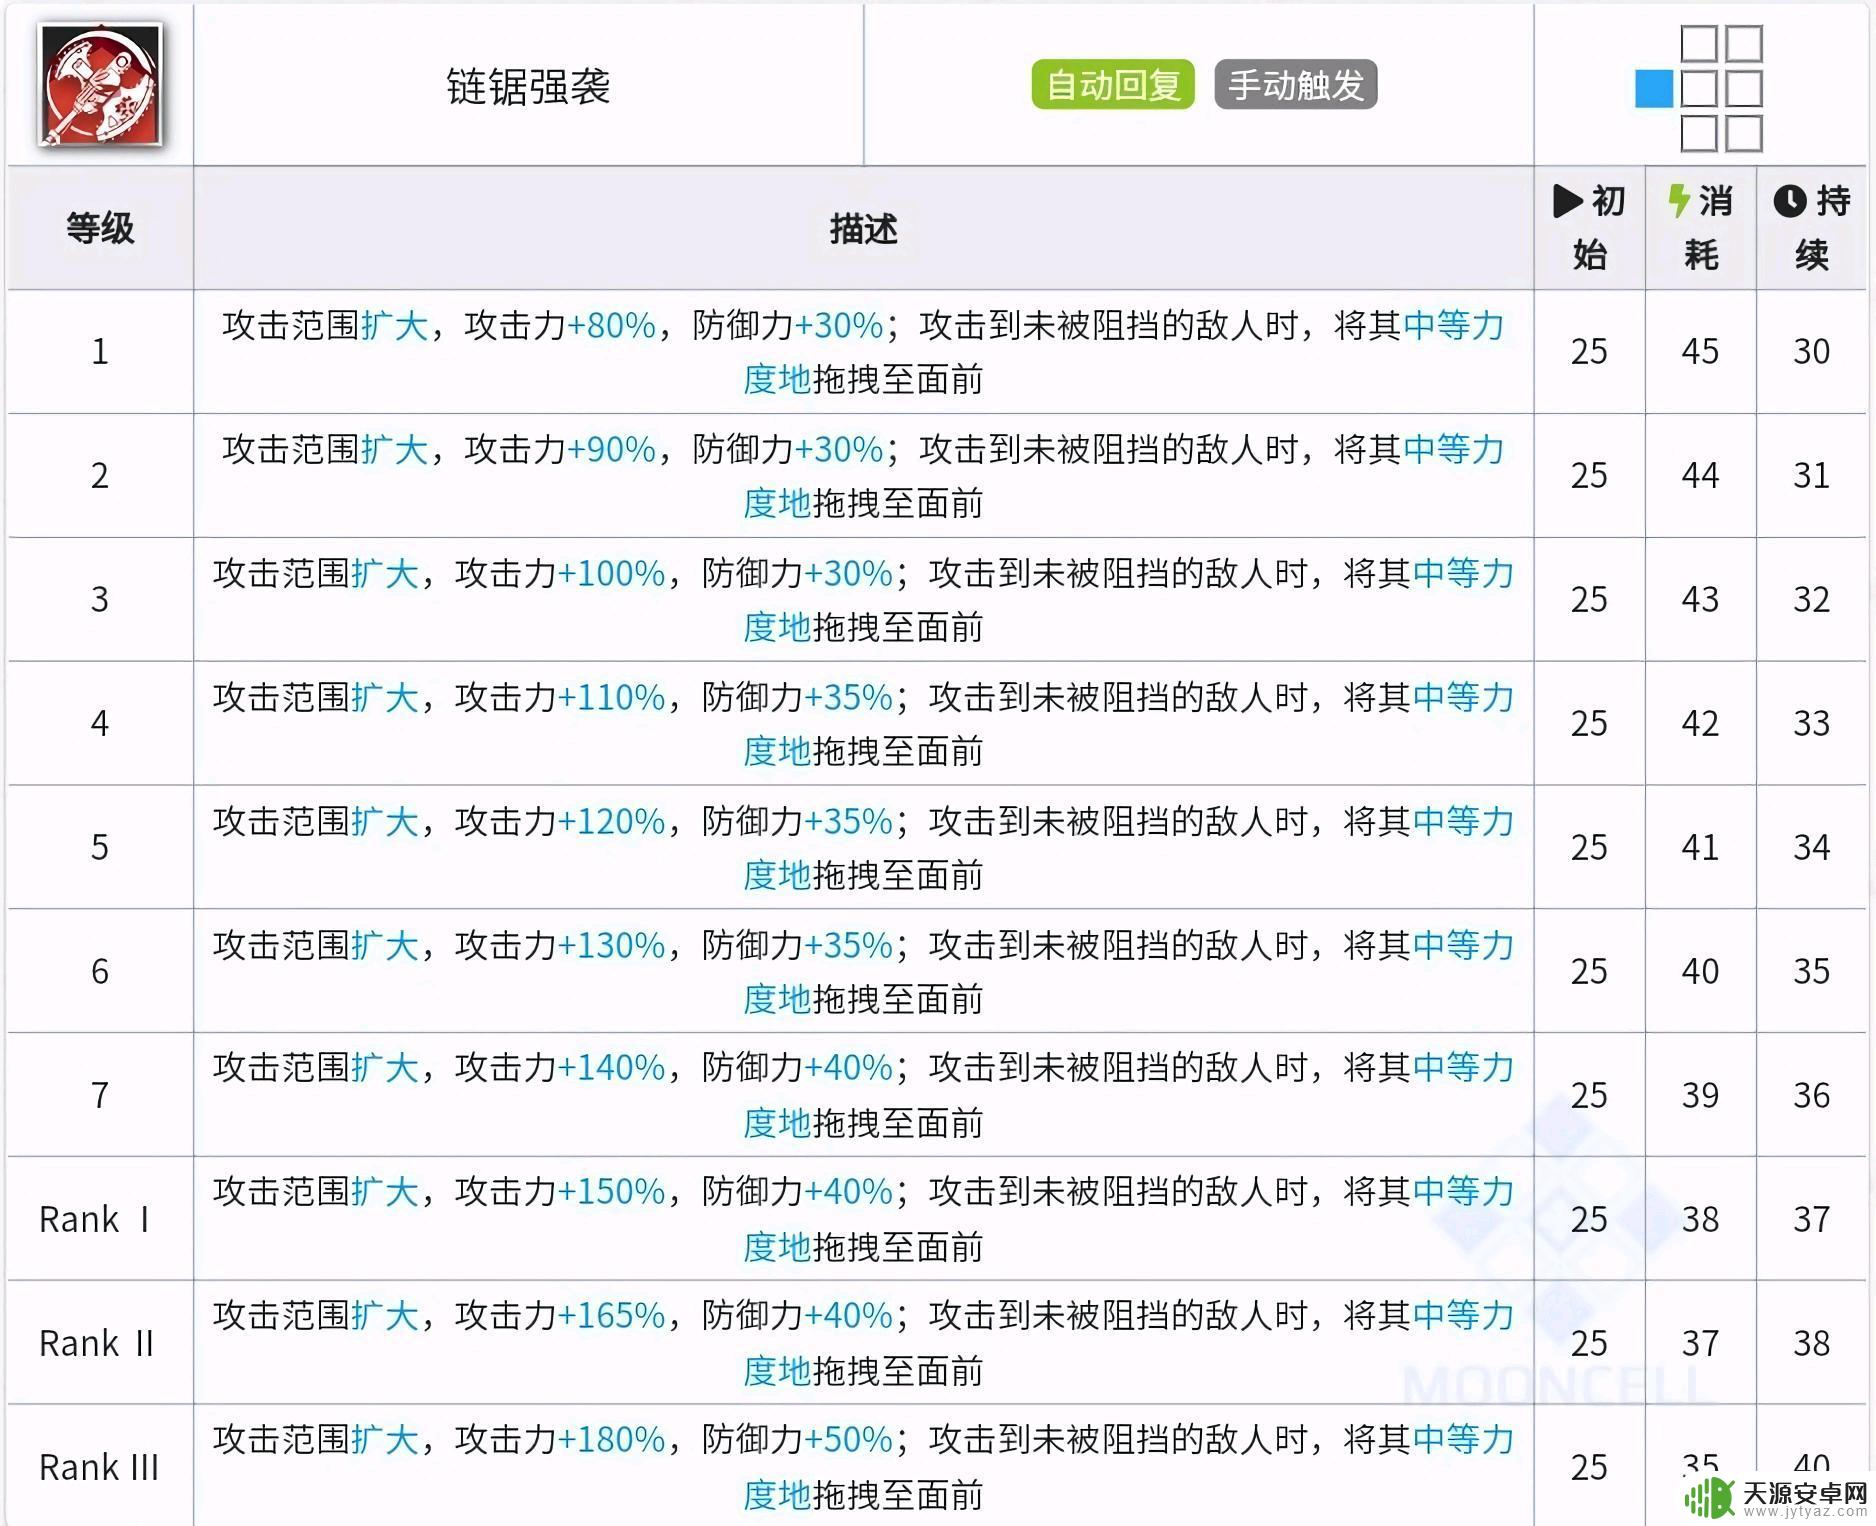Click the attack range grid diagram
This screenshot has width=1876, height=1526.
[x=1699, y=89]
